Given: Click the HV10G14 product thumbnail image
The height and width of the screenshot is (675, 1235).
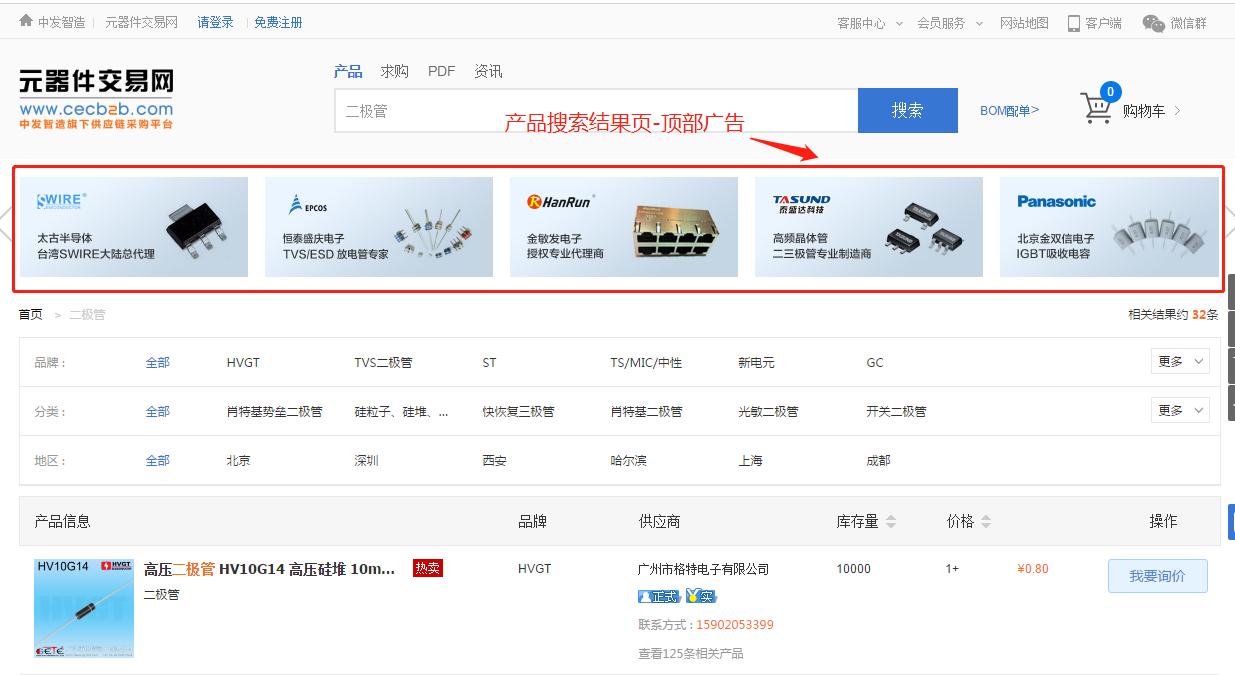Looking at the screenshot, I should coord(84,608).
